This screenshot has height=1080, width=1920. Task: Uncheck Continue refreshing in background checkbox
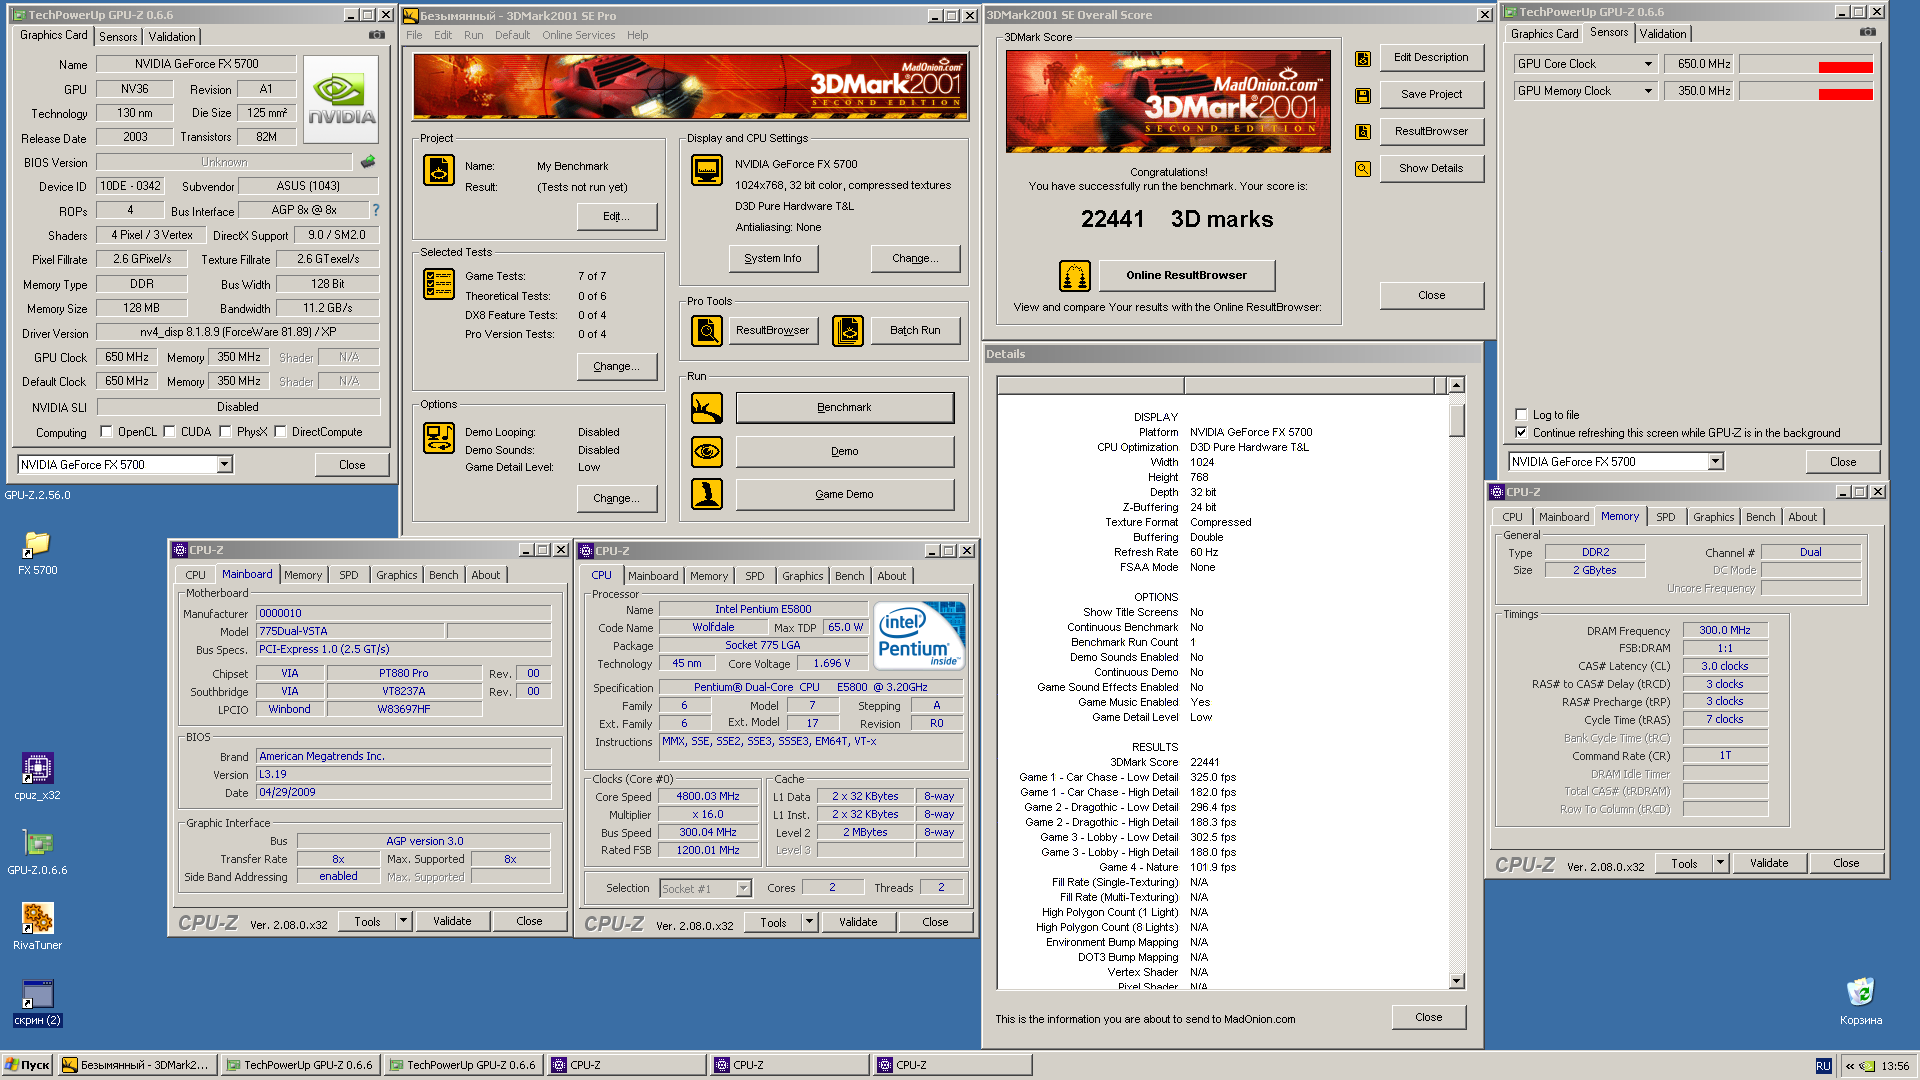coord(1521,433)
